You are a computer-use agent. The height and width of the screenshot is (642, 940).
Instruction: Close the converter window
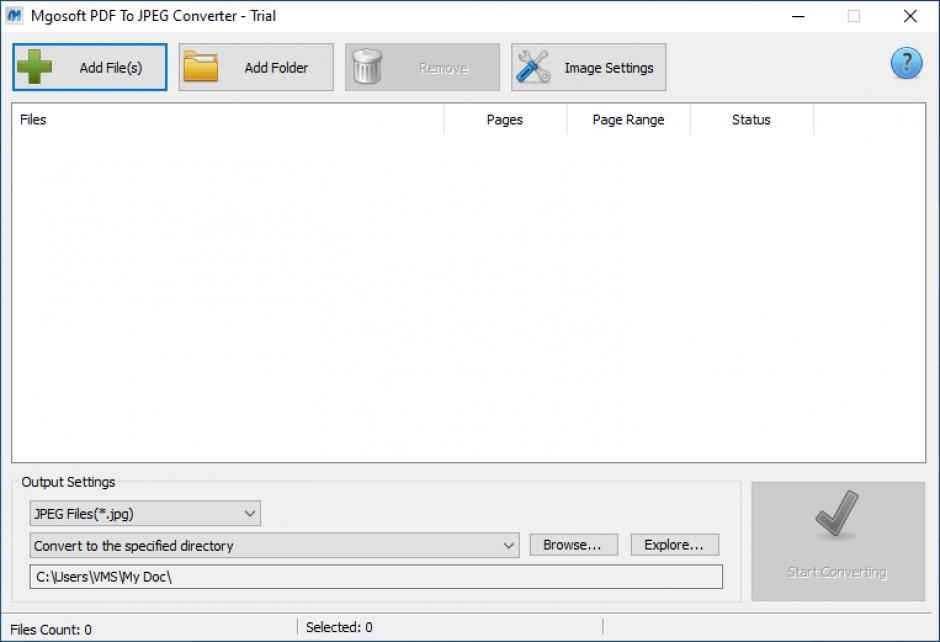coord(910,16)
